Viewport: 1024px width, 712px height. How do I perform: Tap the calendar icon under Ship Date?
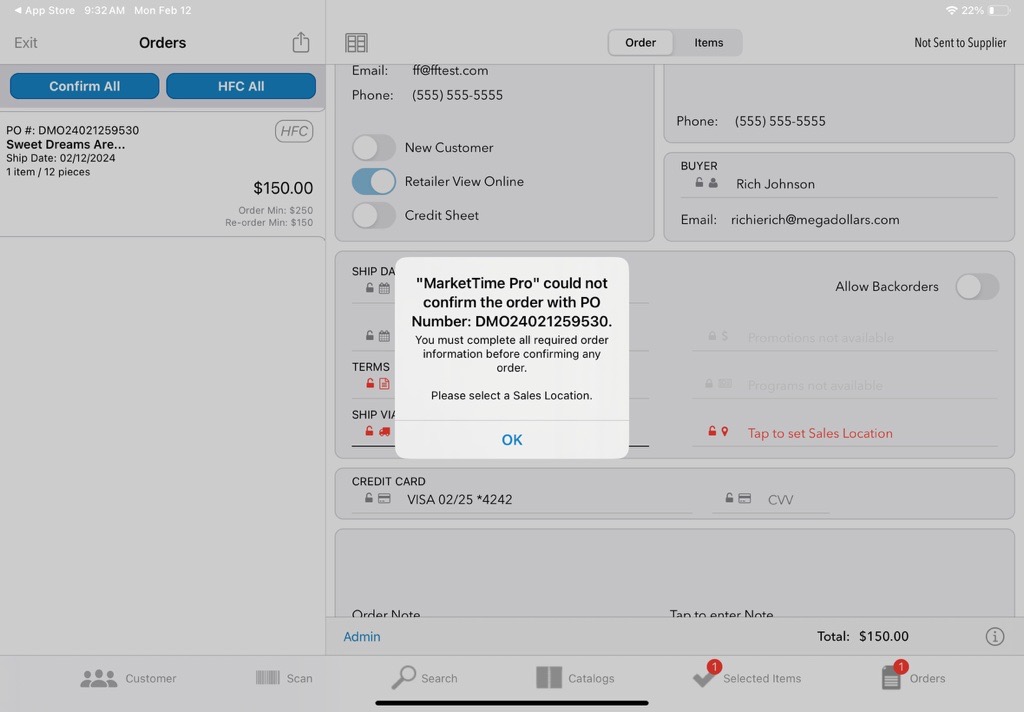pyautogui.click(x=384, y=288)
